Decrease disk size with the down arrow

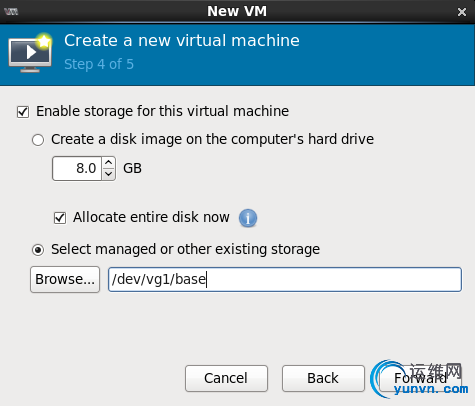tap(108, 174)
